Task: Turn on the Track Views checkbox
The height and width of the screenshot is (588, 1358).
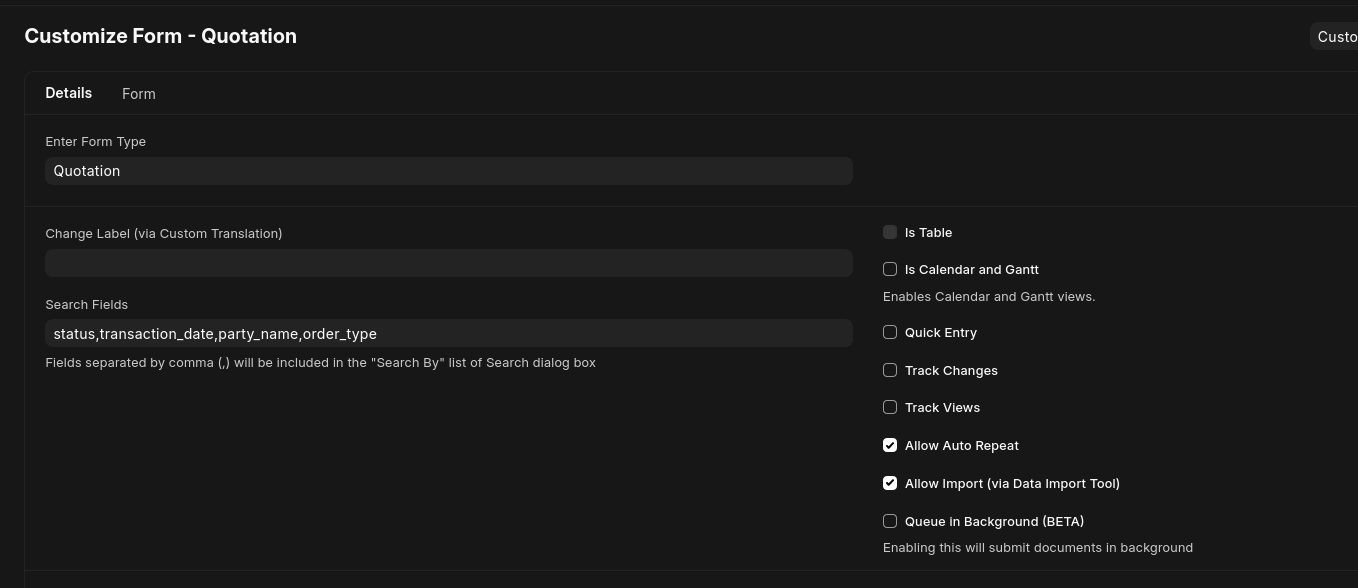Action: (x=890, y=407)
